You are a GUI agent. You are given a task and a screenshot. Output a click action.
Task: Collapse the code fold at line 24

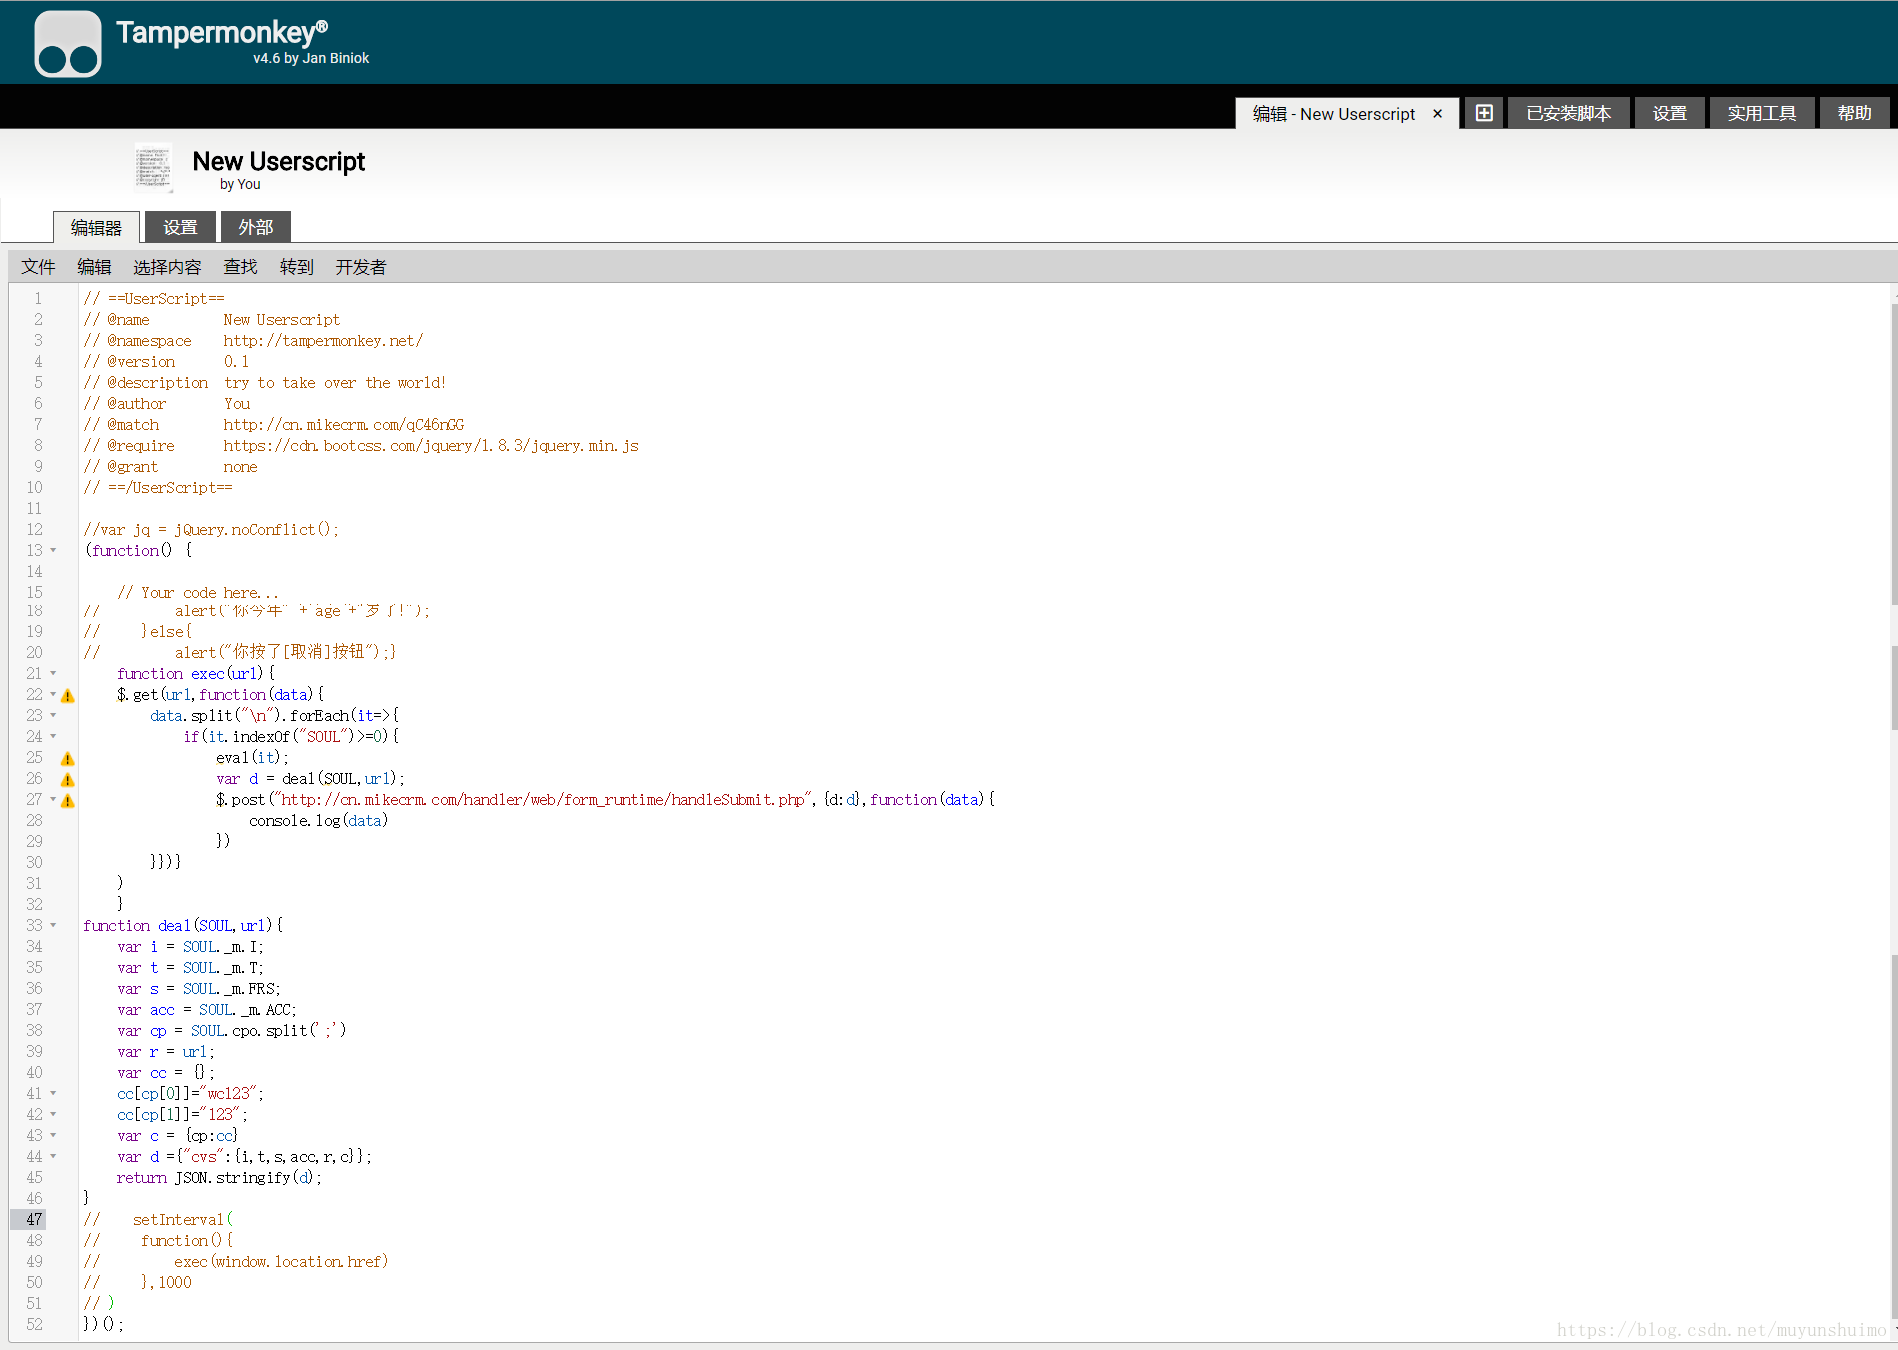tap(53, 736)
